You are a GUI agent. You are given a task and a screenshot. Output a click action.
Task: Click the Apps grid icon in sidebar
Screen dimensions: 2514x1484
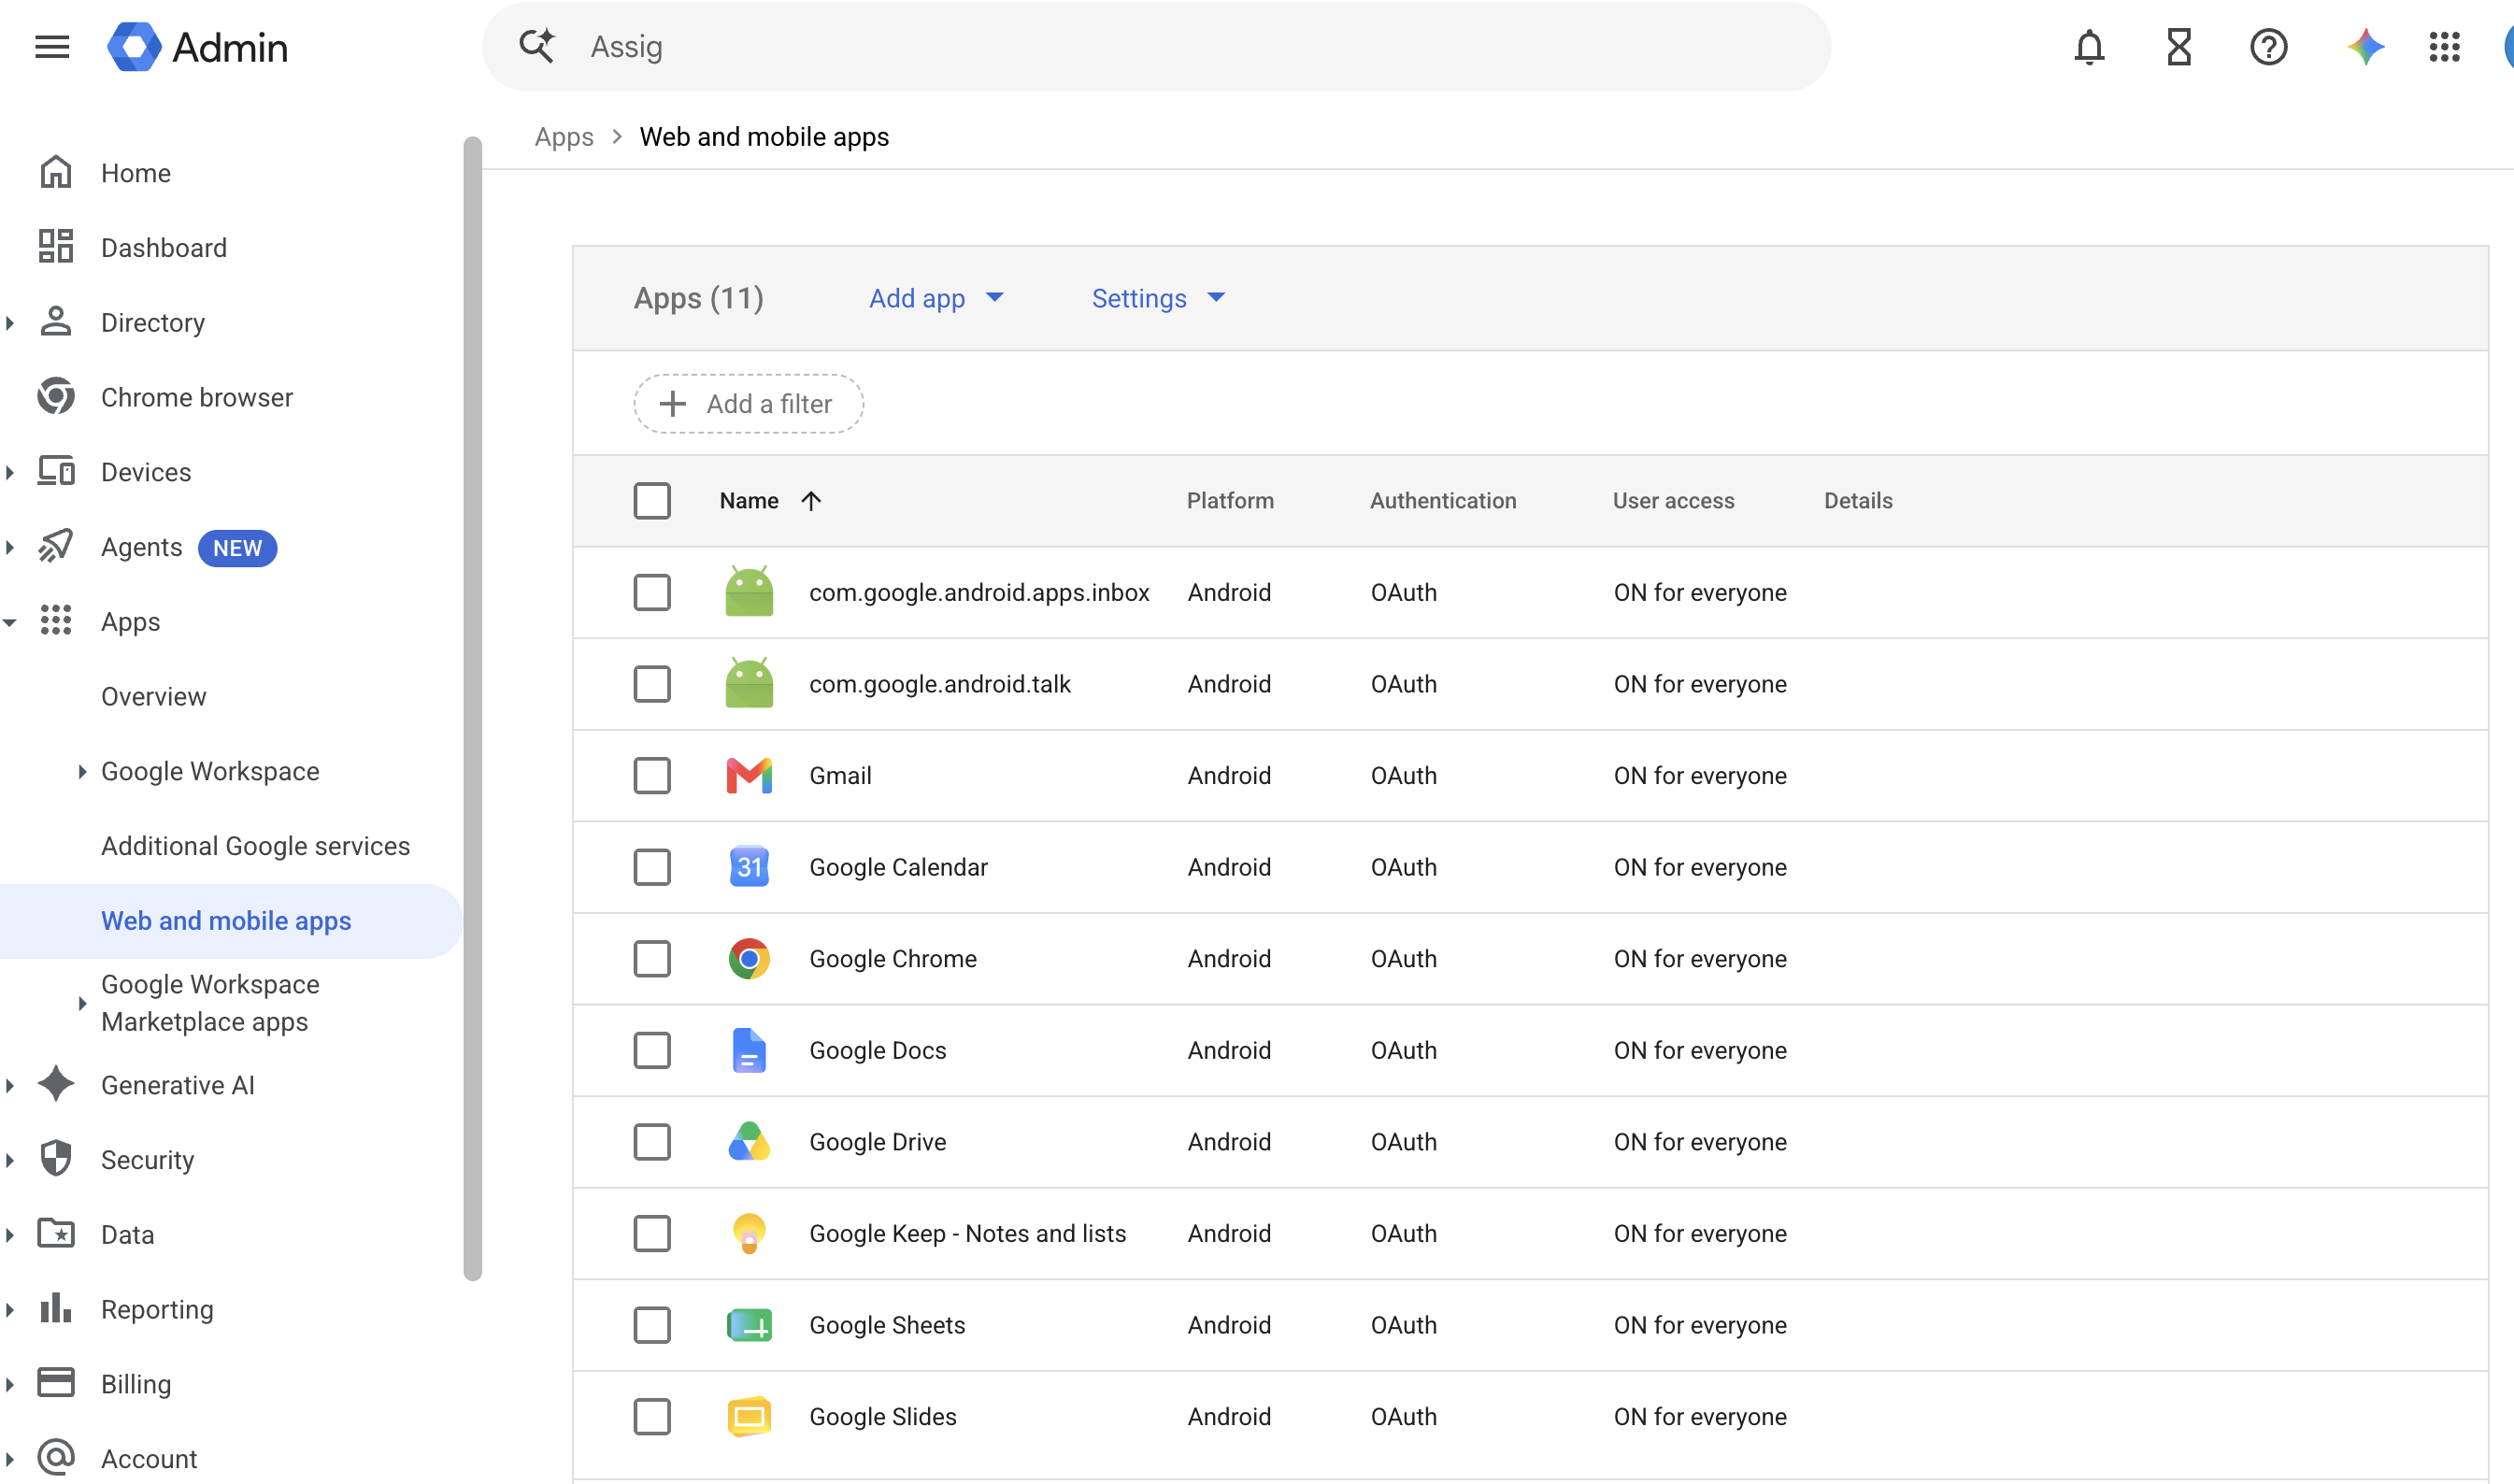(x=56, y=621)
